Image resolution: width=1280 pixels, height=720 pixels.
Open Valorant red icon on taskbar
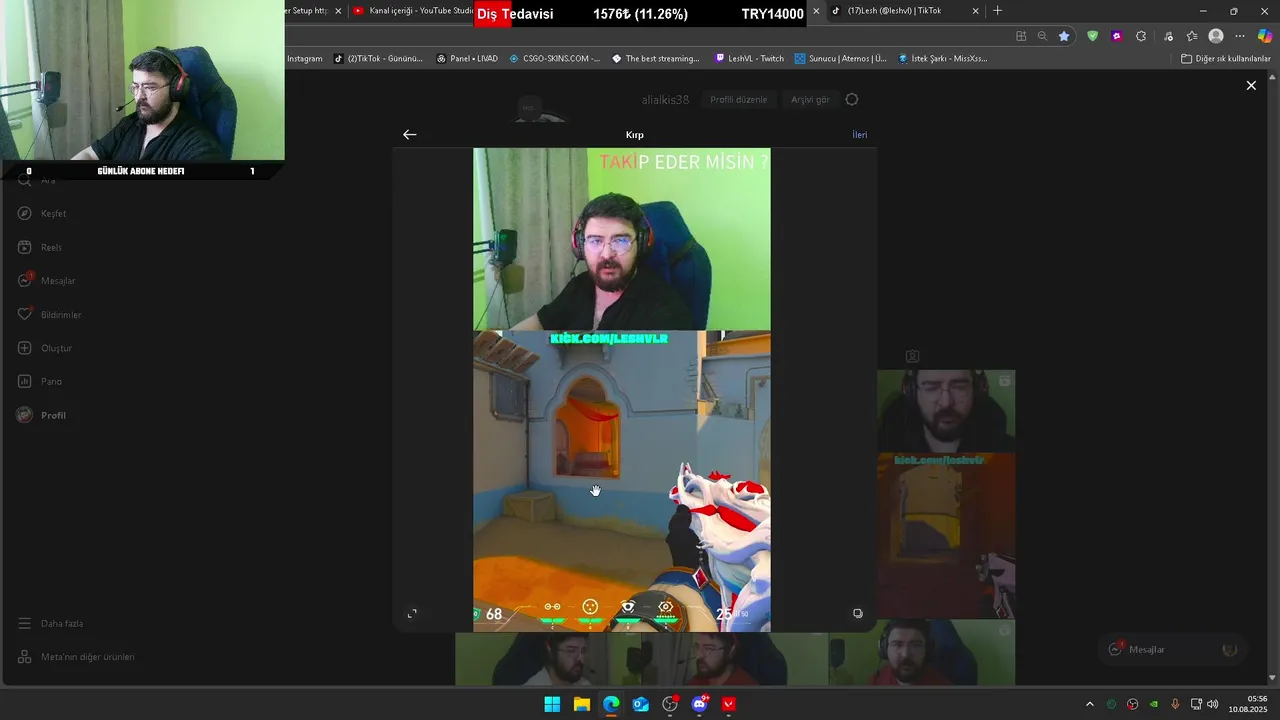click(x=729, y=704)
